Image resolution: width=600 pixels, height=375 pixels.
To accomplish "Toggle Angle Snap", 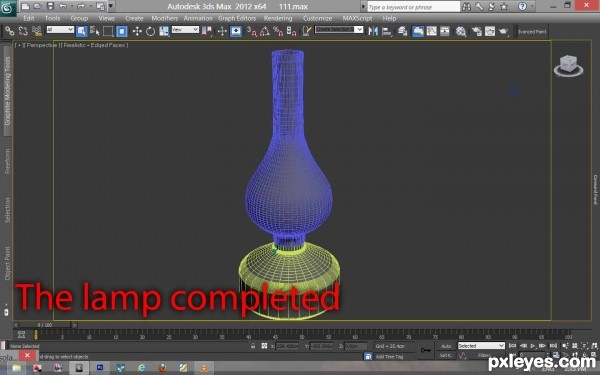I will coord(264,31).
